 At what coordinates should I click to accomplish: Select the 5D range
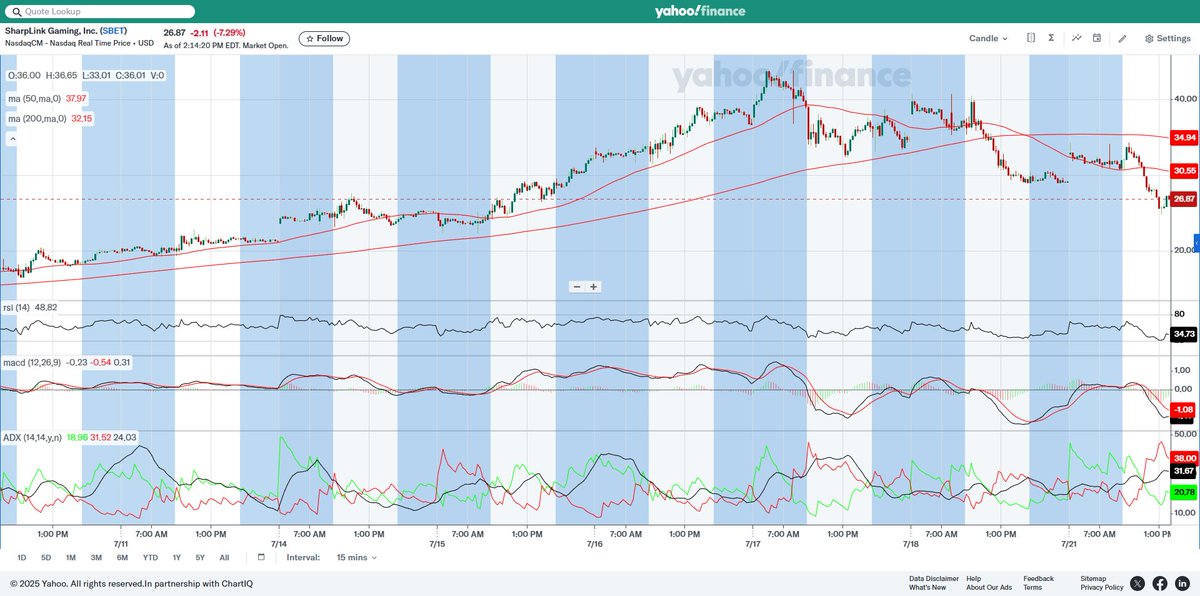coord(46,557)
